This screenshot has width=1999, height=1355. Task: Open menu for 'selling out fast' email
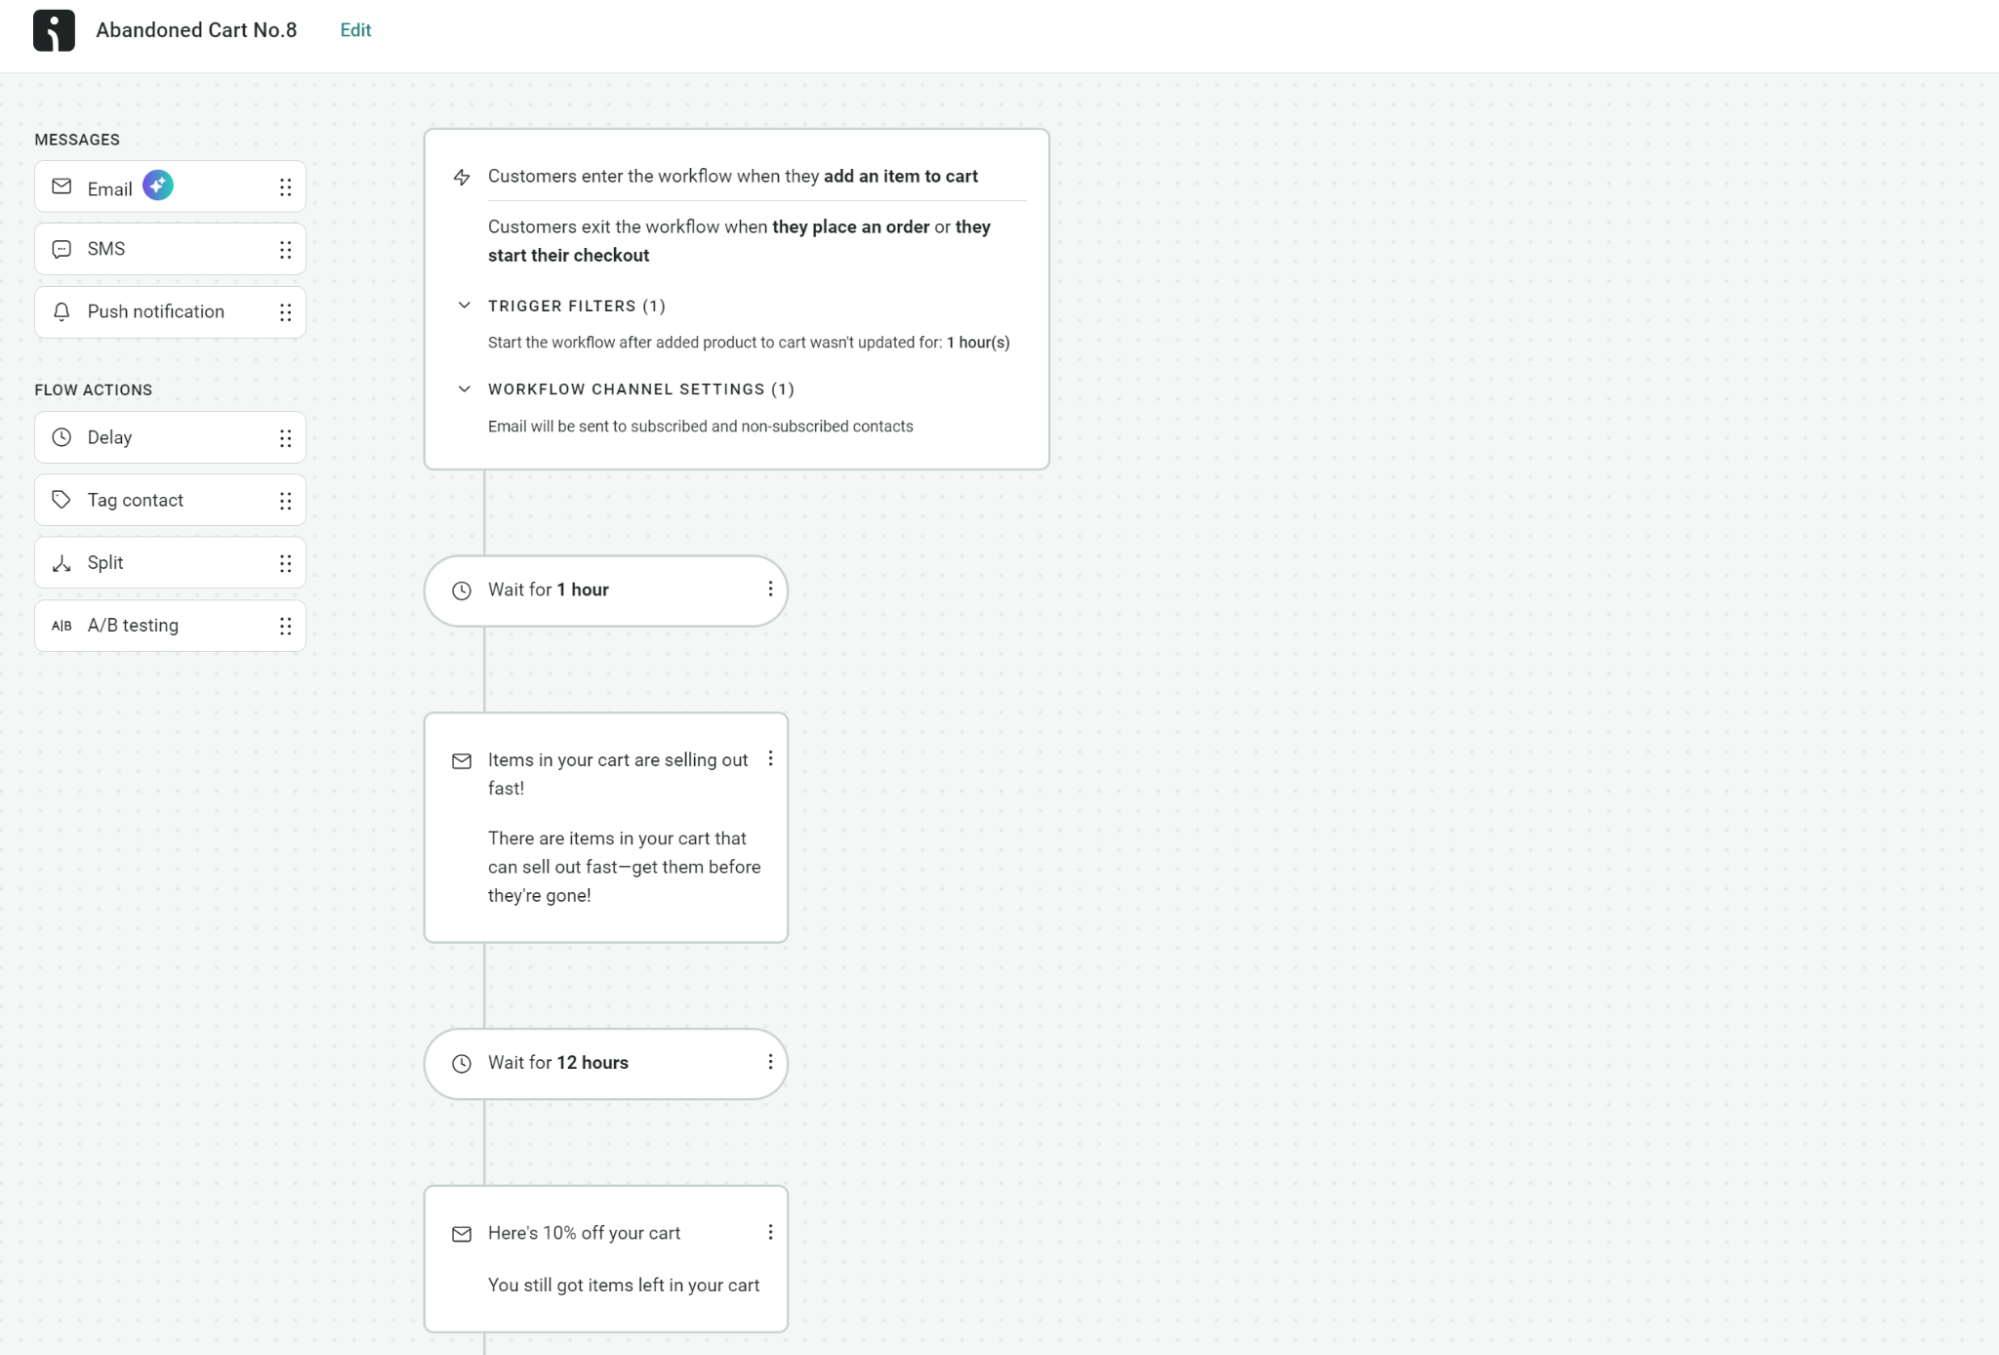770,759
